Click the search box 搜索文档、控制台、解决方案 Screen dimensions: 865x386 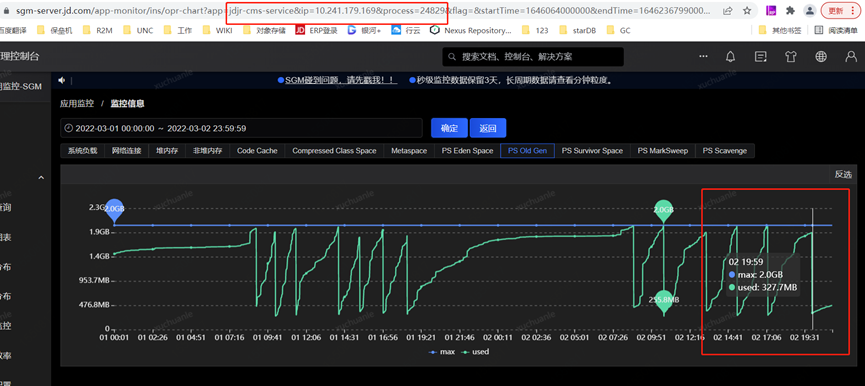(533, 57)
